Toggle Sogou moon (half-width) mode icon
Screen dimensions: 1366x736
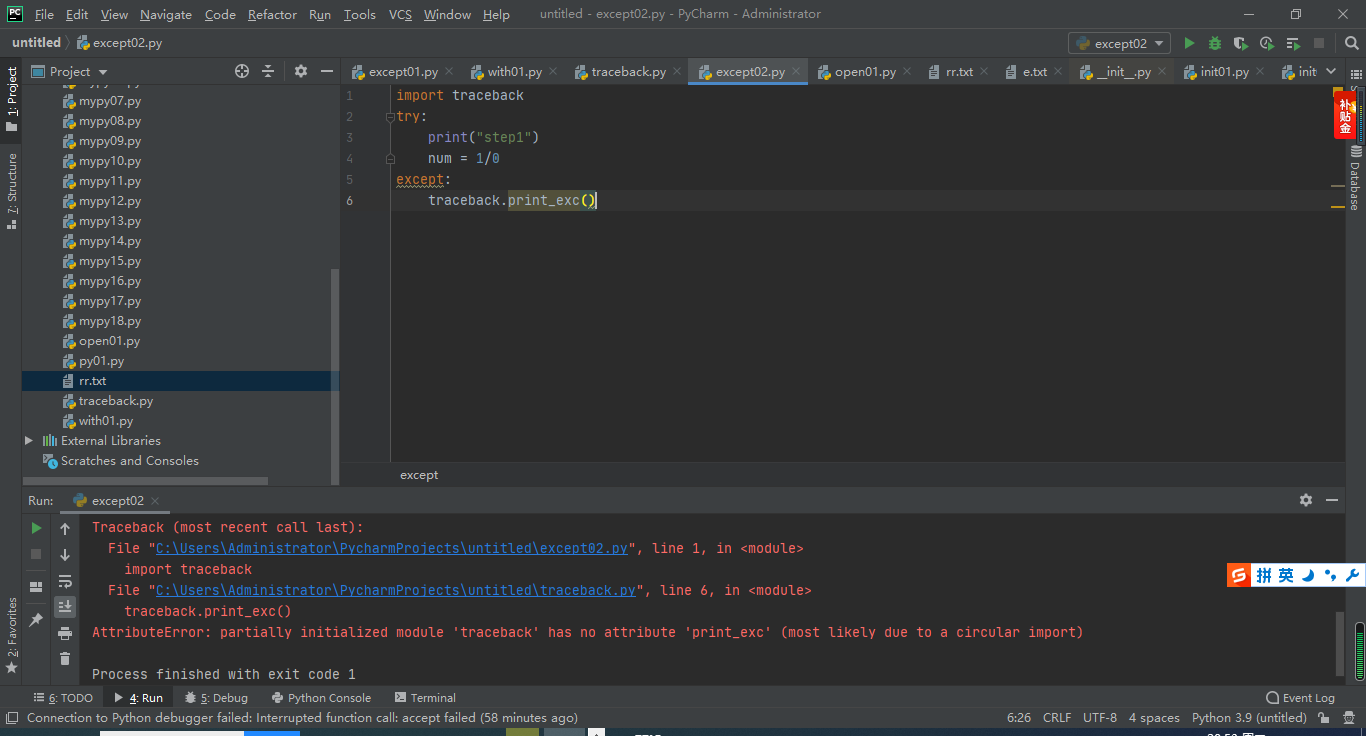[1308, 575]
